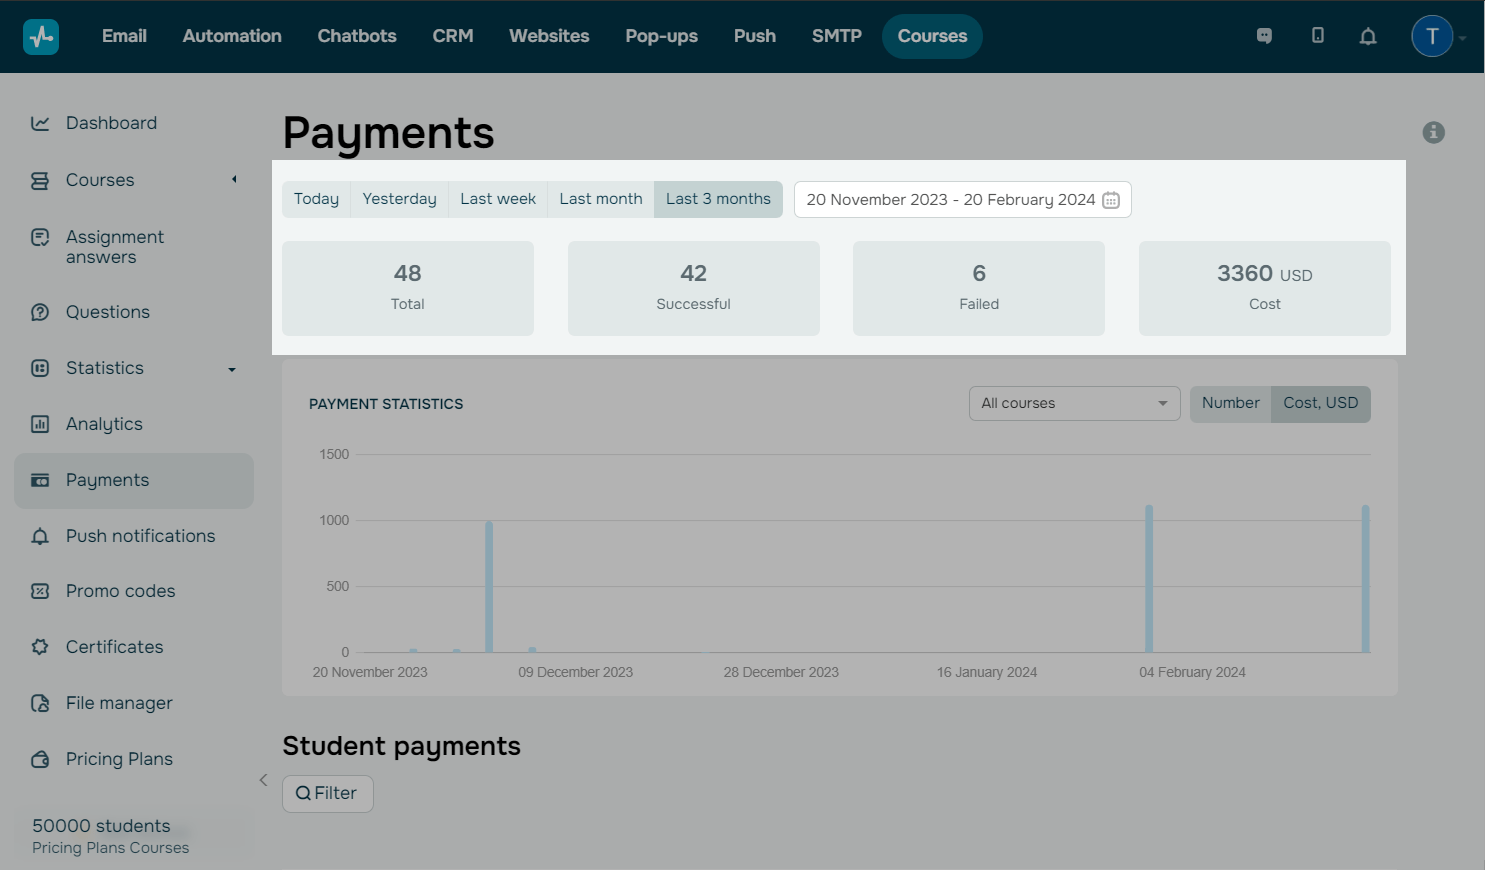Open the All courses dropdown

coord(1074,403)
